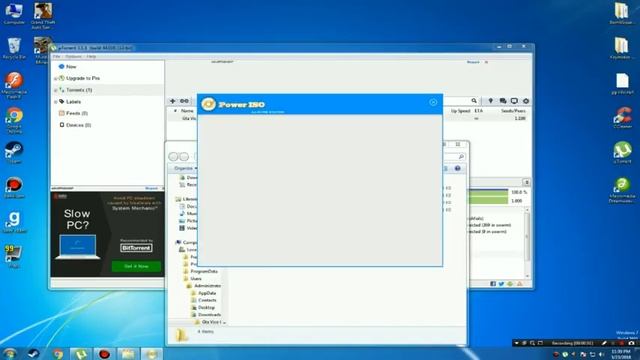Click the laptop image in the Slow PC ad
This screenshot has width=640, height=360.
[78, 247]
